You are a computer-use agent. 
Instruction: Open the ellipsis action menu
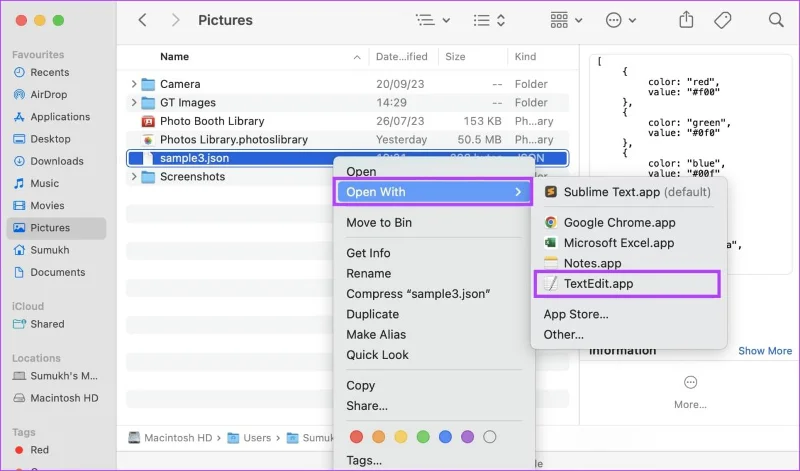(620, 20)
